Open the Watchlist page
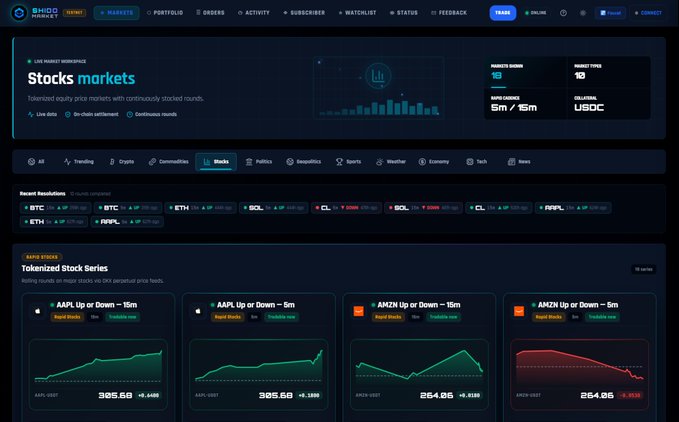Viewport: 679px width, 422px height. 357,13
